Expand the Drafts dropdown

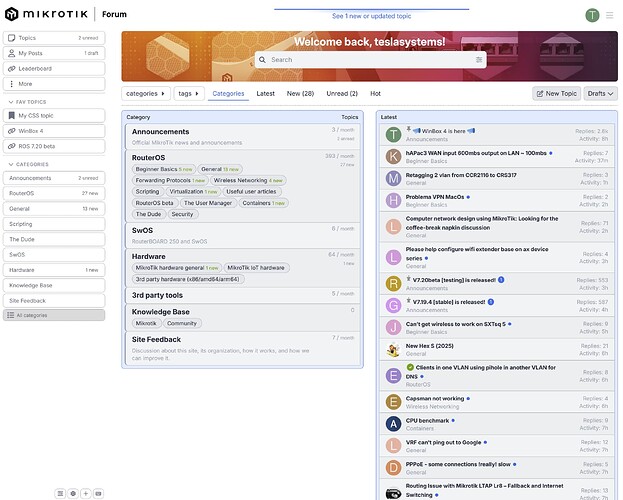pyautogui.click(x=600, y=93)
